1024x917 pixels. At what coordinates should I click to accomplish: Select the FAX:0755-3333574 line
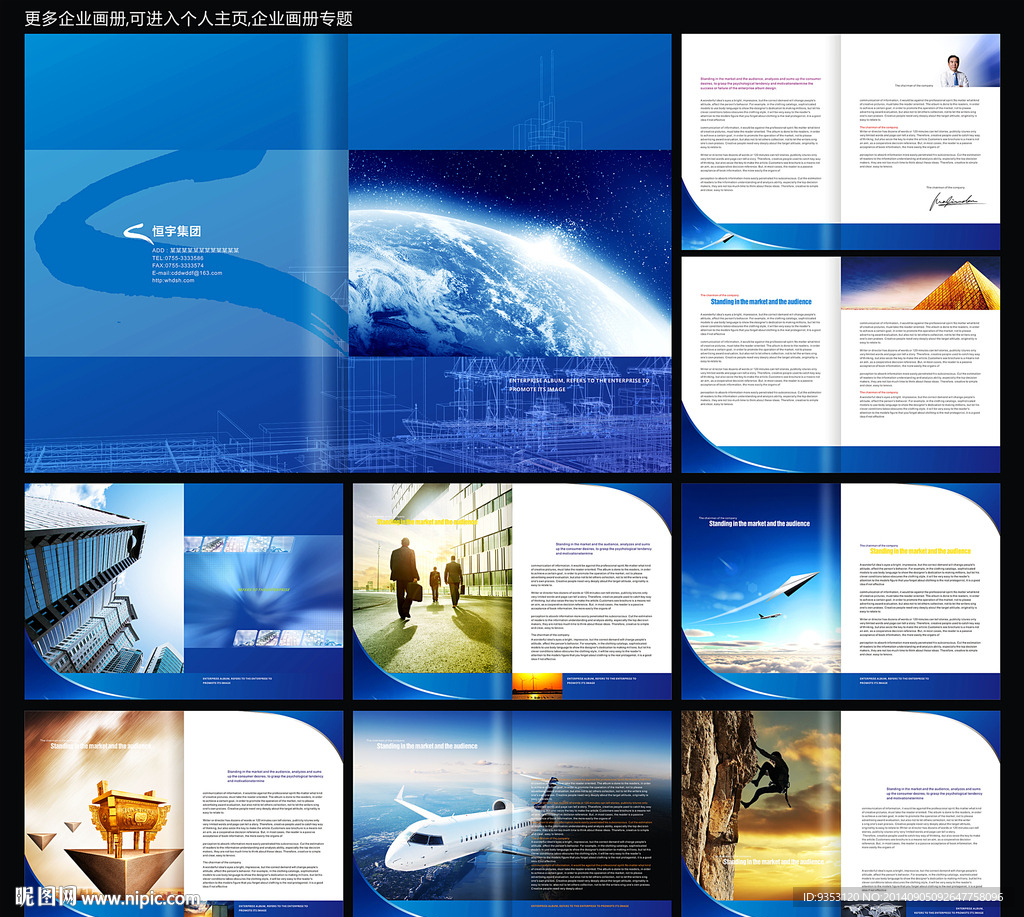(178, 266)
